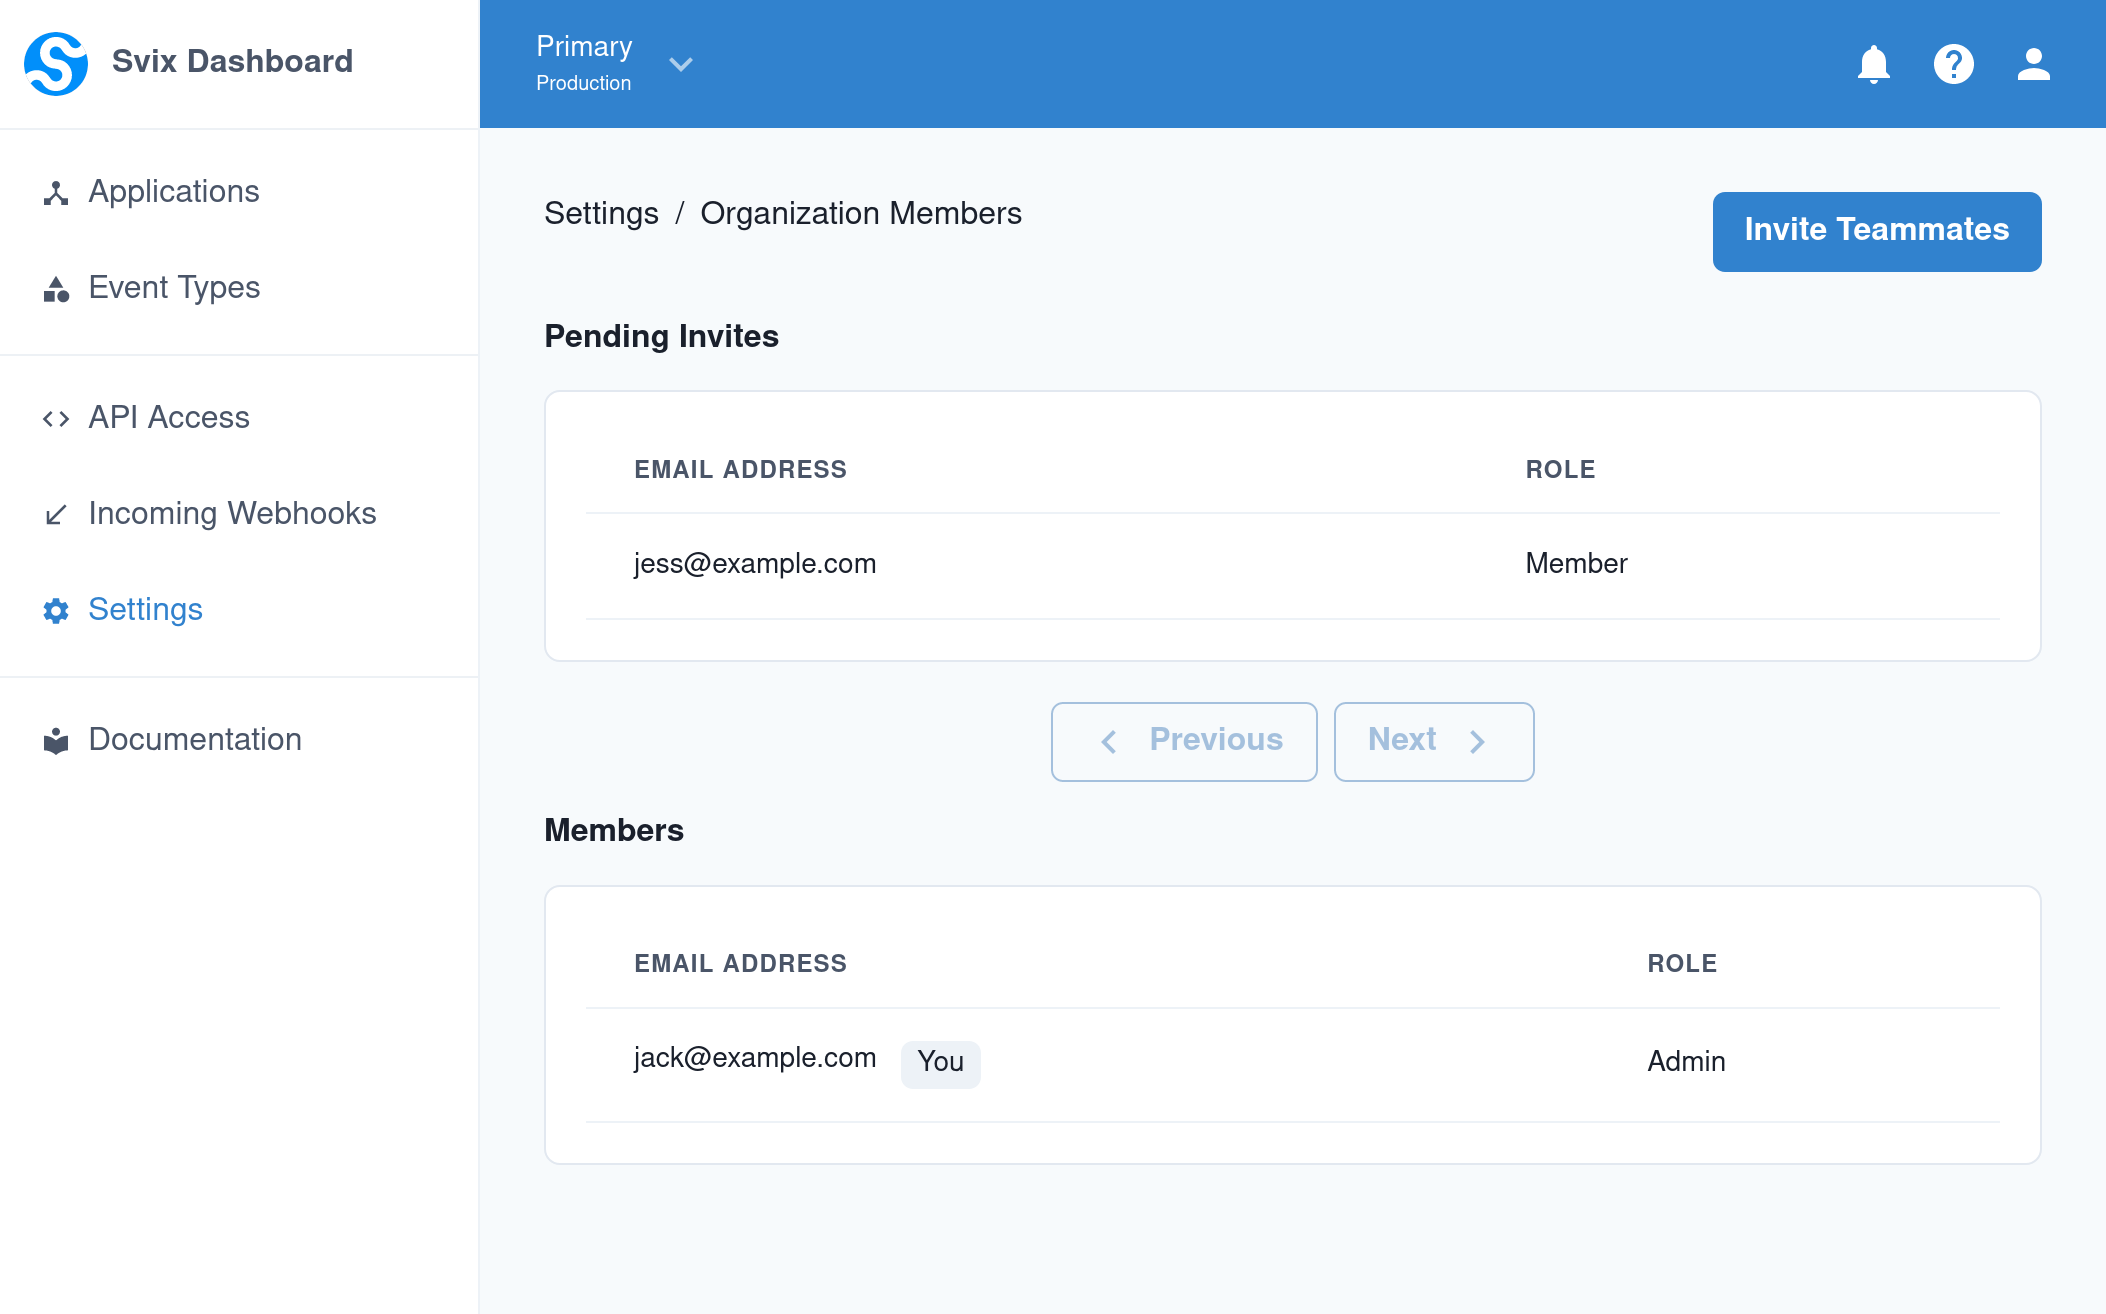Click Organization Members breadcrumb

861,213
